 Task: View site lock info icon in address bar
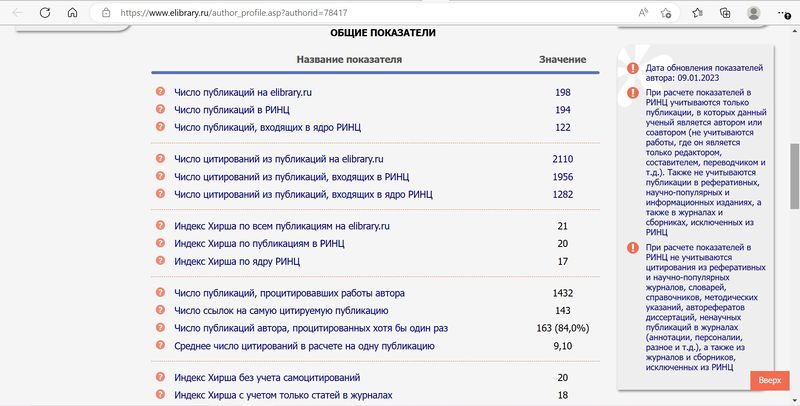(x=106, y=13)
